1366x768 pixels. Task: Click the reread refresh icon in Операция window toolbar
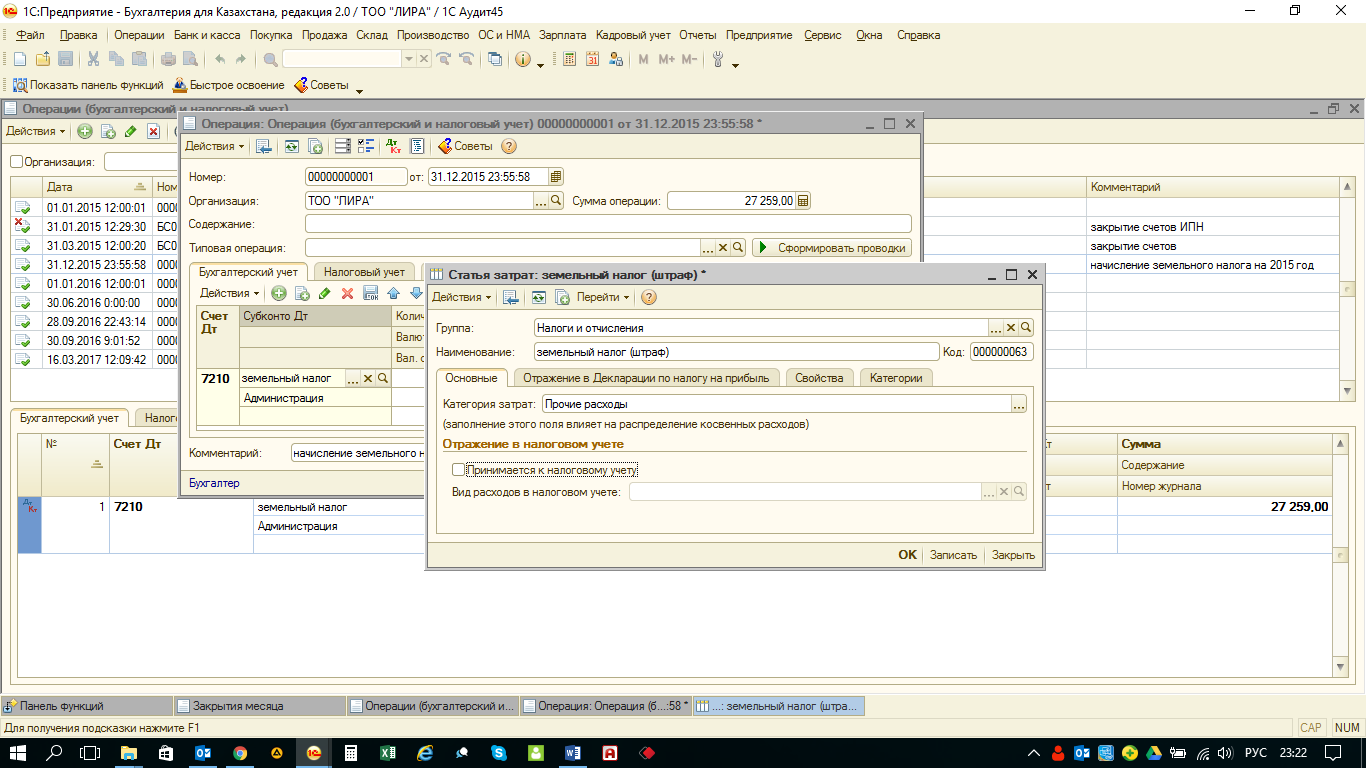(x=291, y=146)
